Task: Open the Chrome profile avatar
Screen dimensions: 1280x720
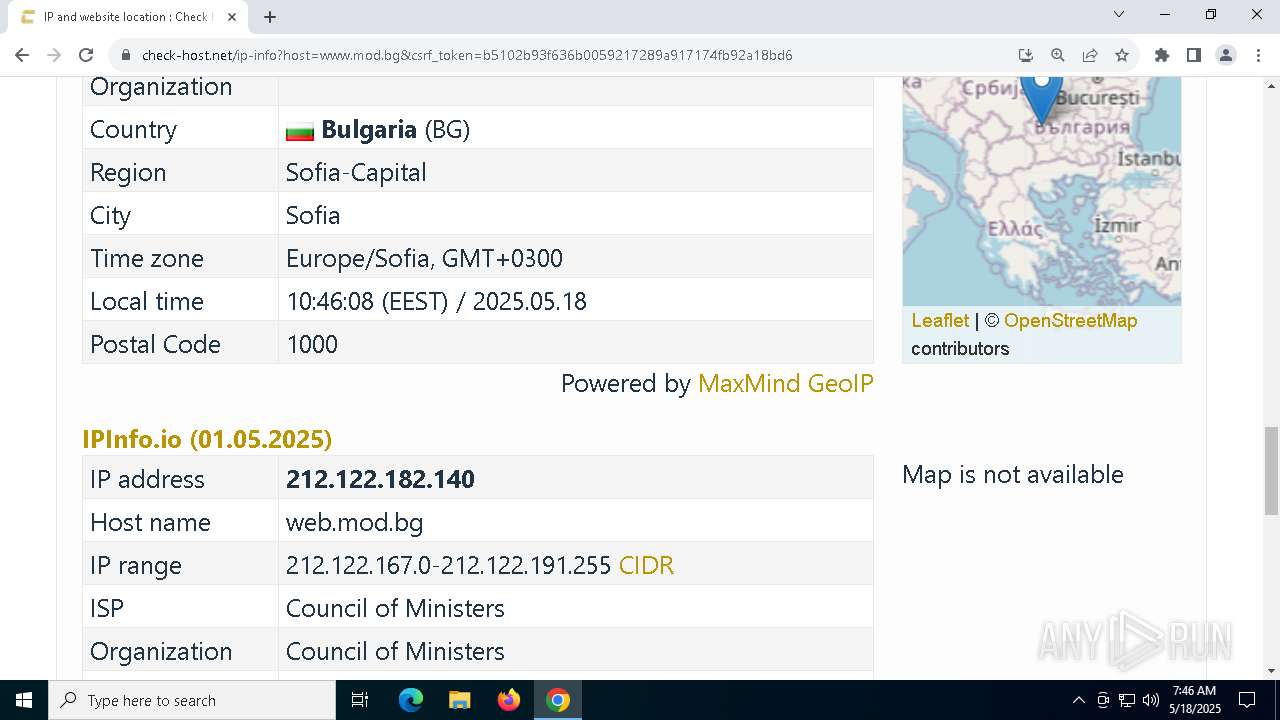Action: pos(1225,55)
